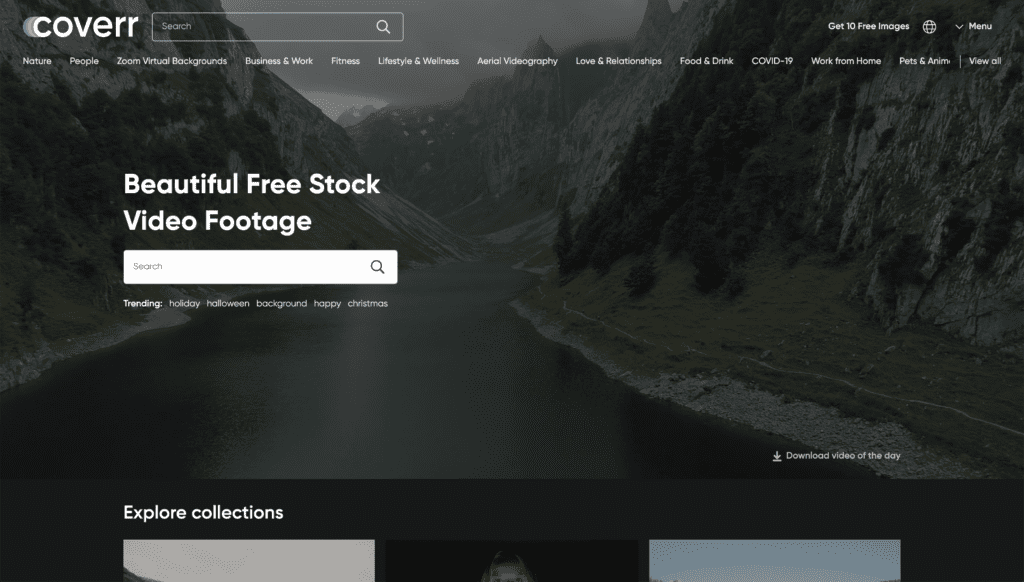
Task: Expand the Menu dropdown
Action: click(974, 26)
